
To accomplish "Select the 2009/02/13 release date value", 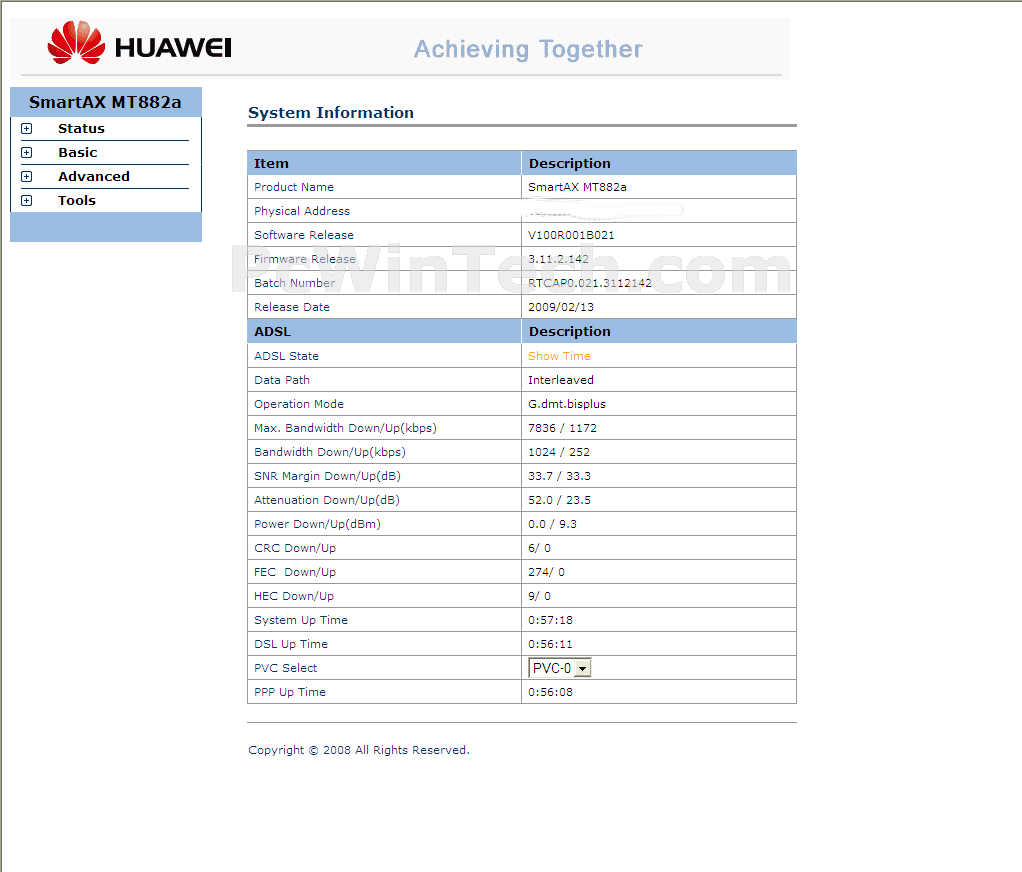I will tap(561, 307).
